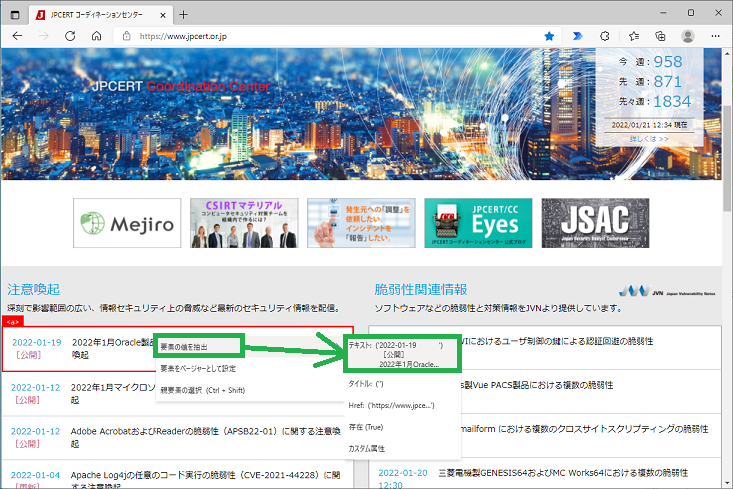Click the 詳しくは >> link
Screen dimensions: 733x489
649,139
